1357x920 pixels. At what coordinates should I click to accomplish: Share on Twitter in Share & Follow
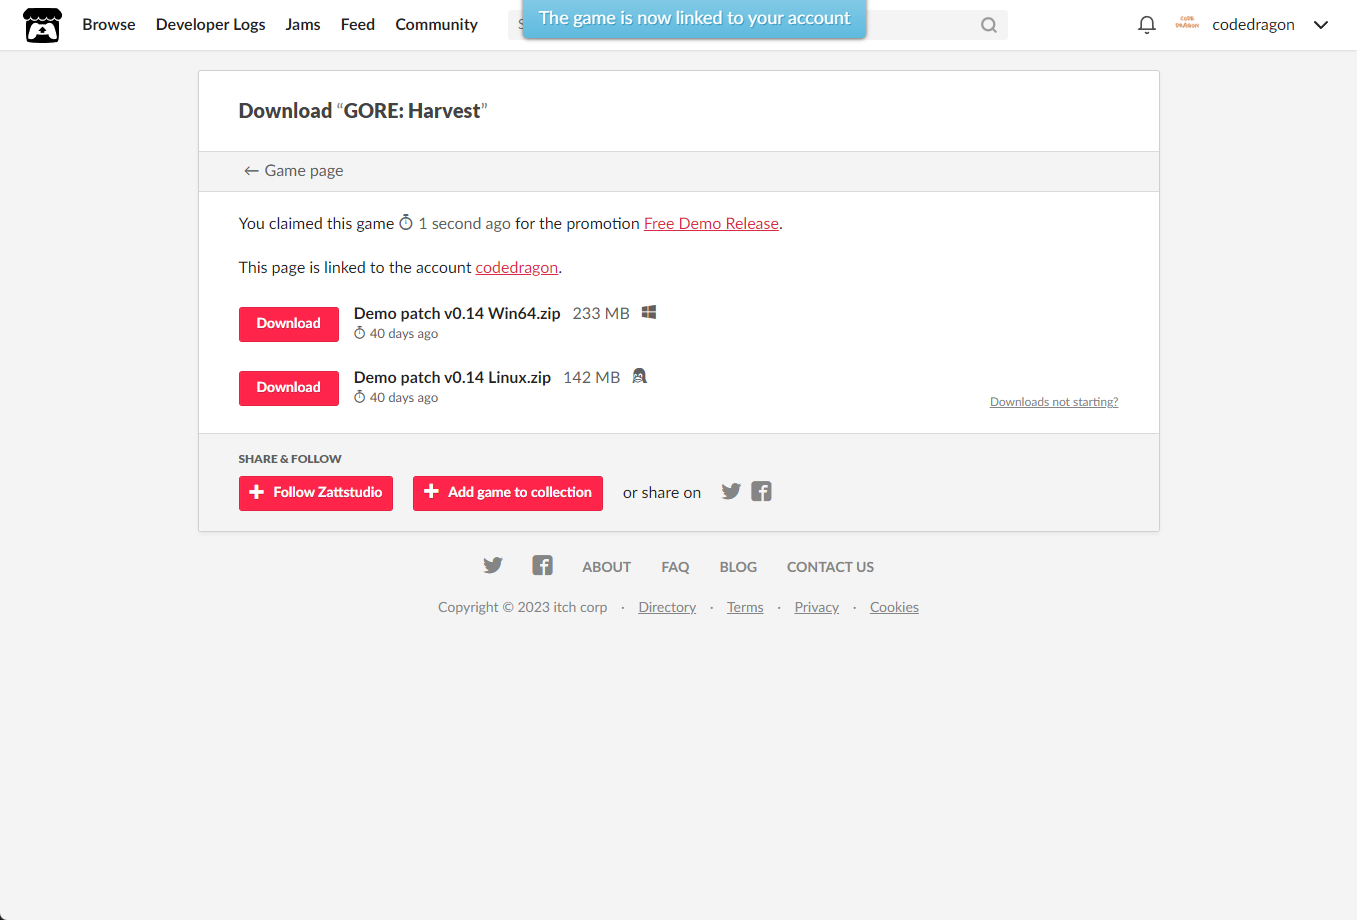(x=731, y=491)
